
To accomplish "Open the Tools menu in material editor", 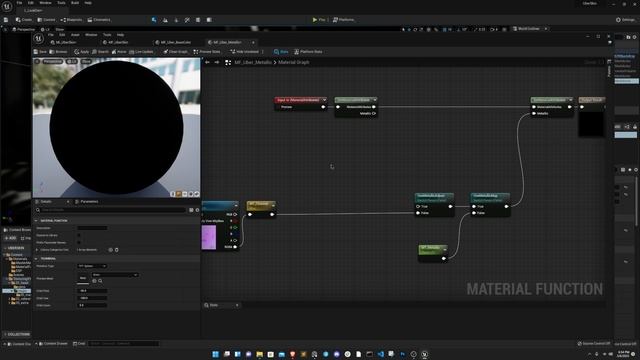I will tap(107, 35).
